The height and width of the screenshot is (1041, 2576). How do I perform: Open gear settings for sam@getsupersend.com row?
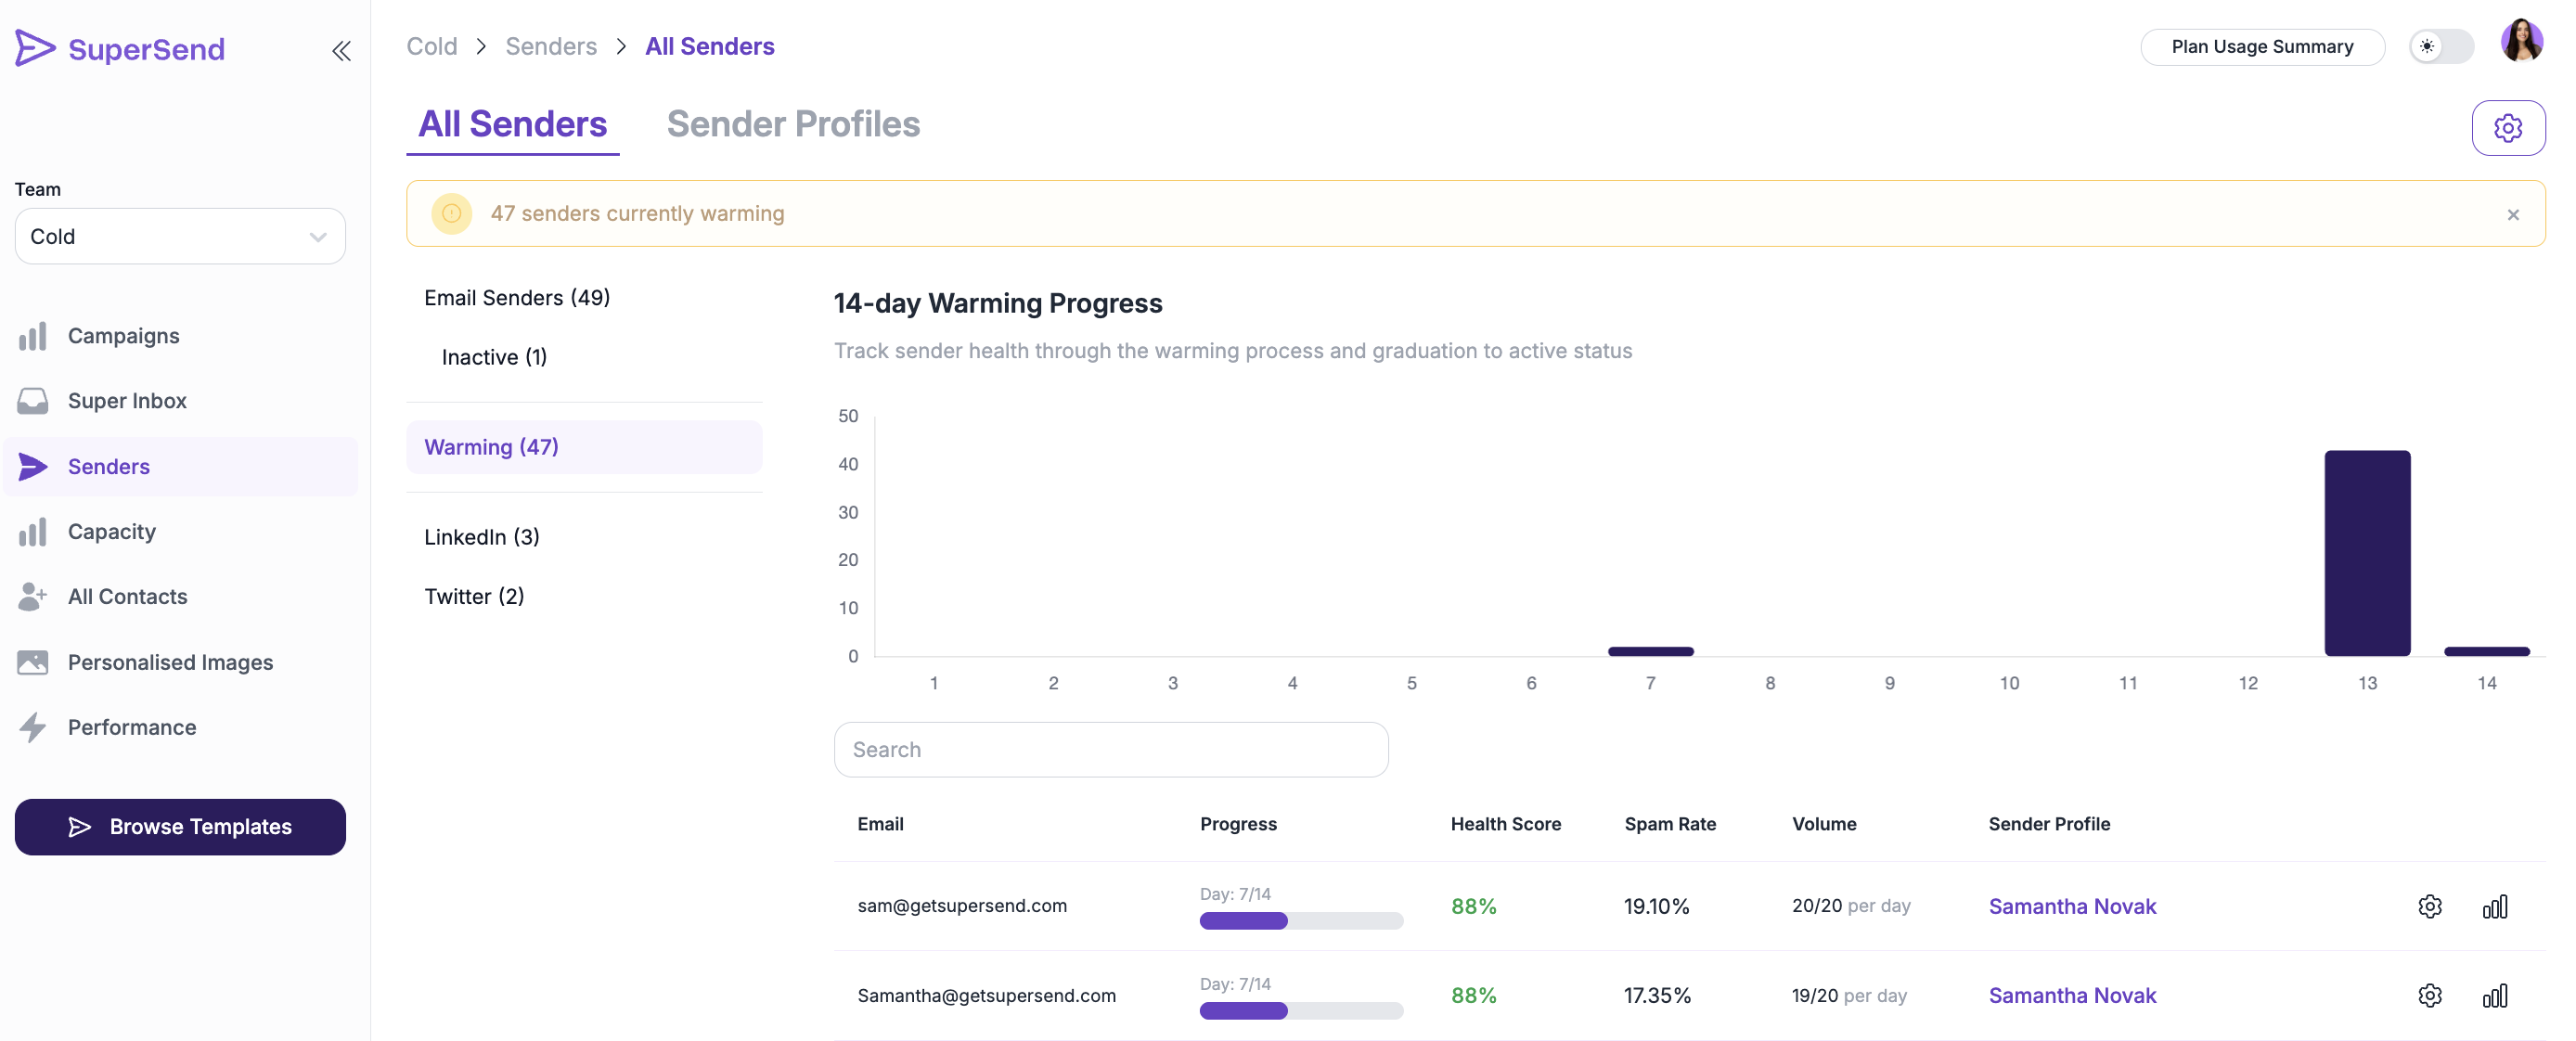coord(2429,906)
